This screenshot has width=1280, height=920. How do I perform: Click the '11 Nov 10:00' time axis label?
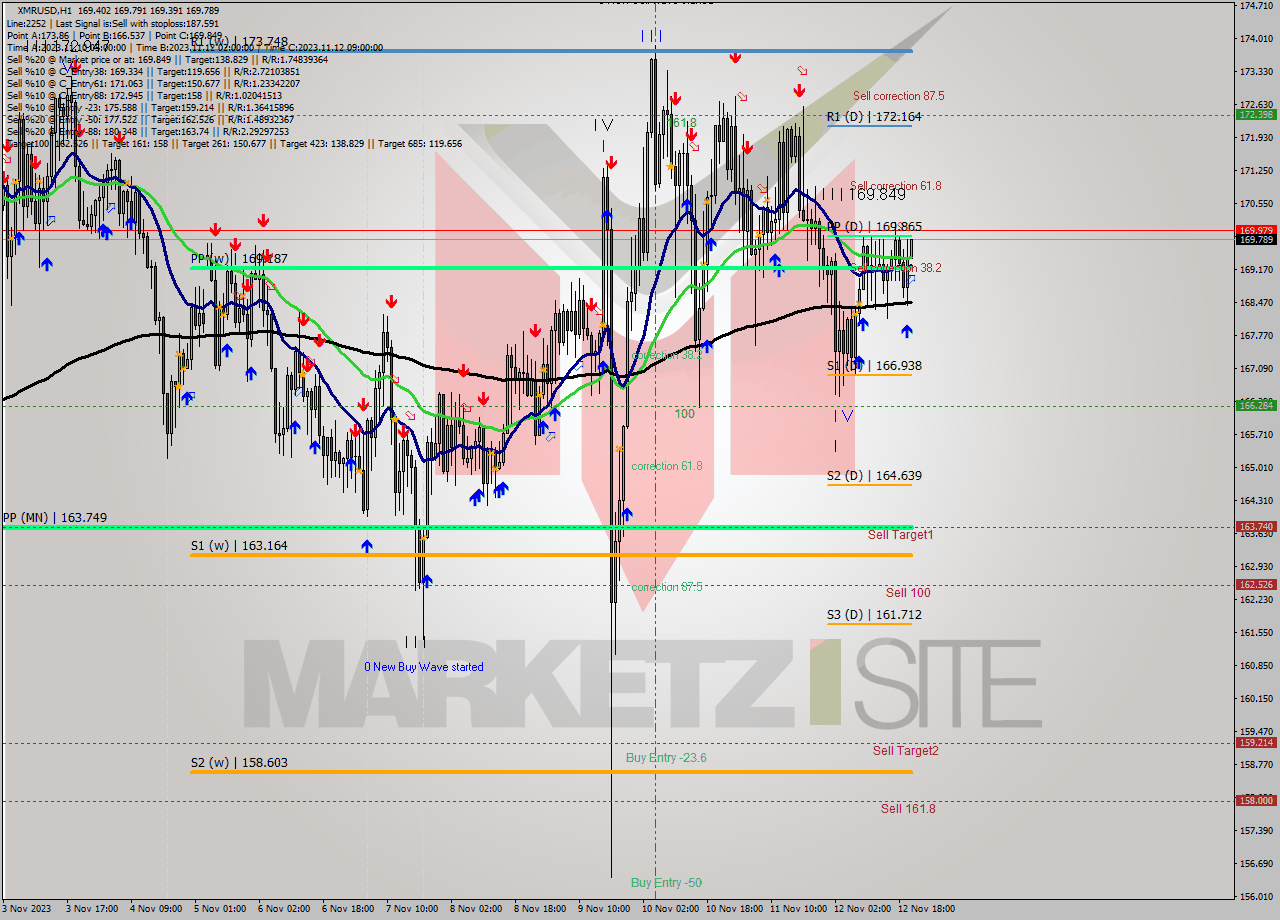(798, 909)
